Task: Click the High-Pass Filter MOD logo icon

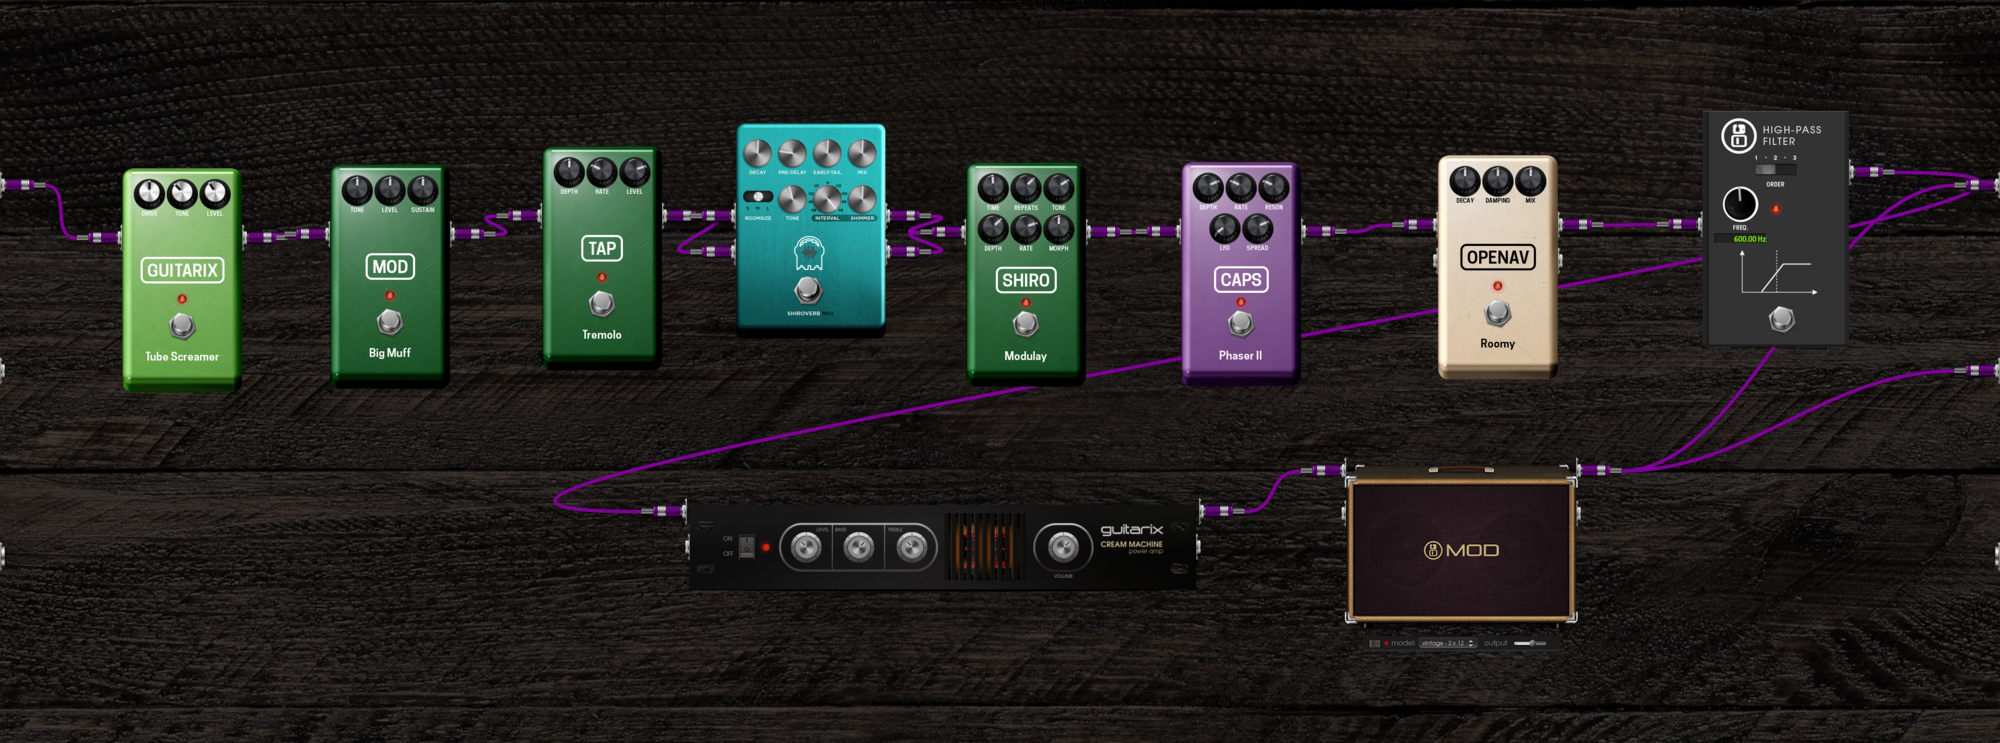Action: click(1738, 135)
